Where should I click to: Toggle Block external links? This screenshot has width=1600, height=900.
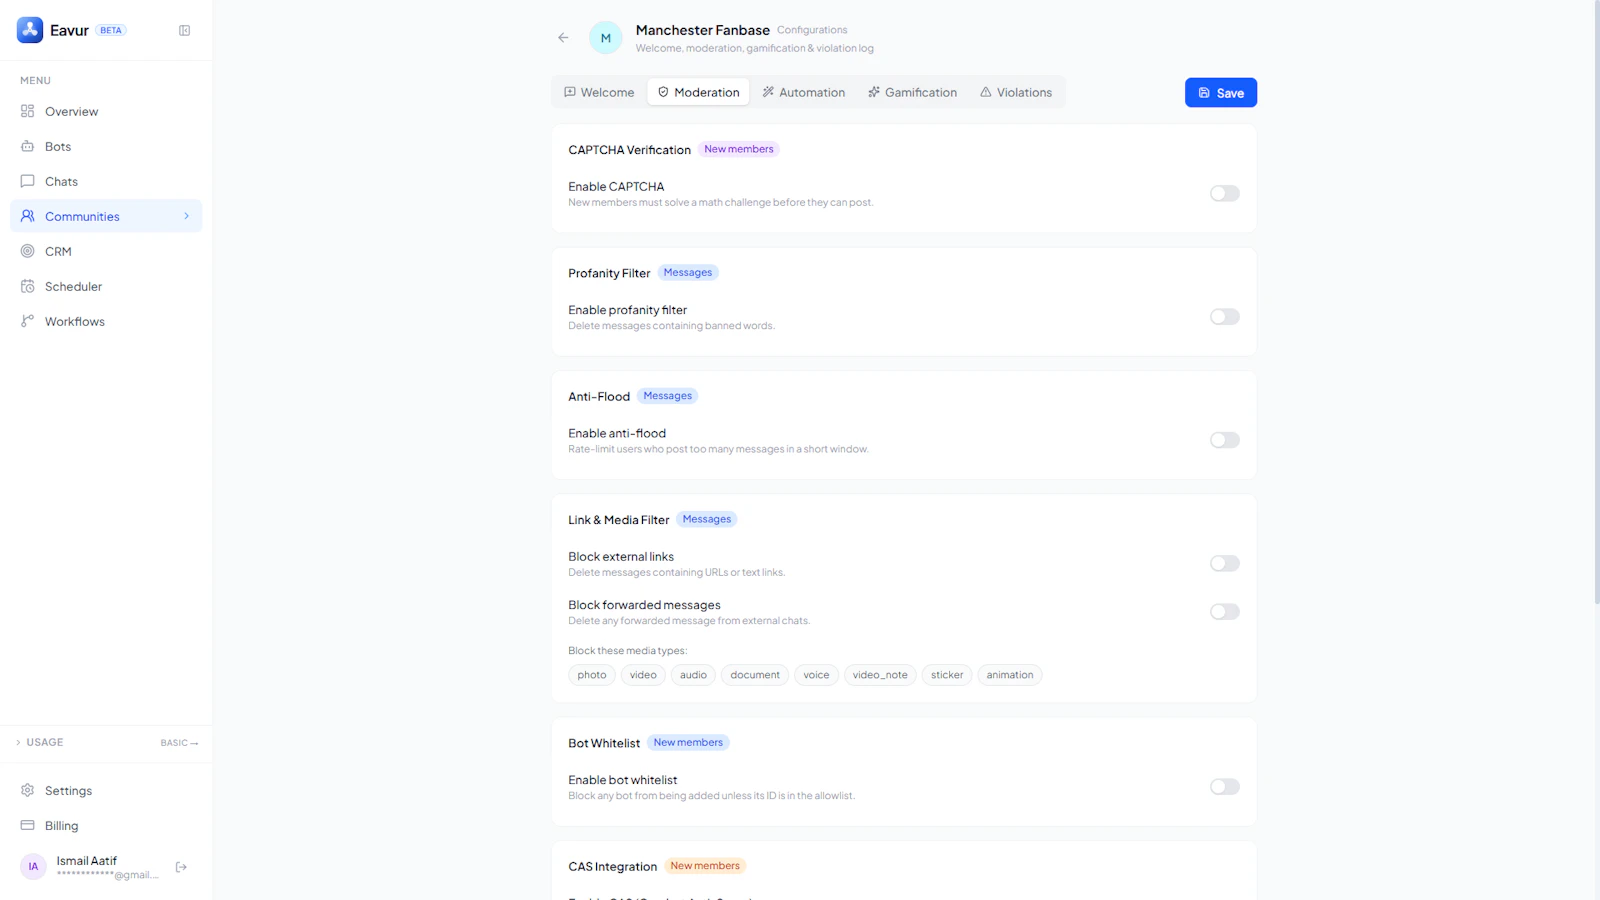(1225, 563)
